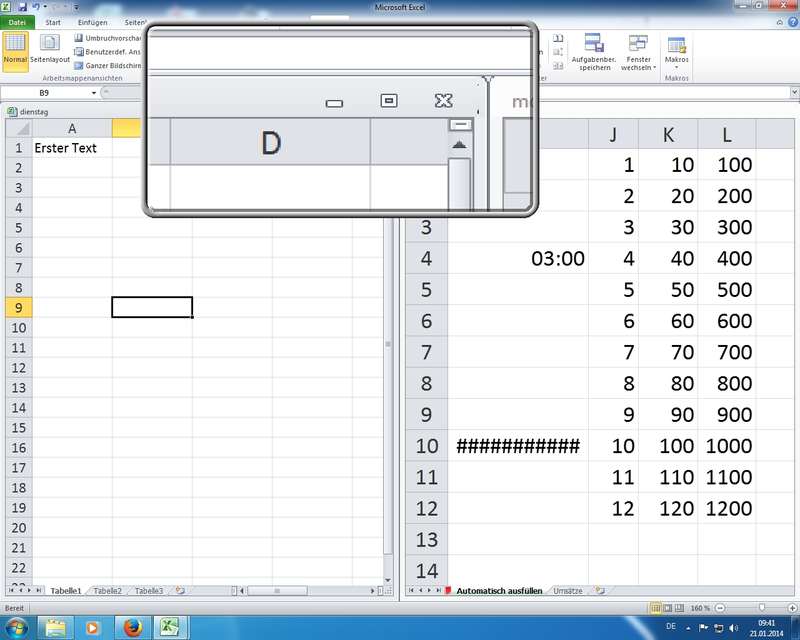Switch to Tabelle2 sheet tab

[108, 590]
